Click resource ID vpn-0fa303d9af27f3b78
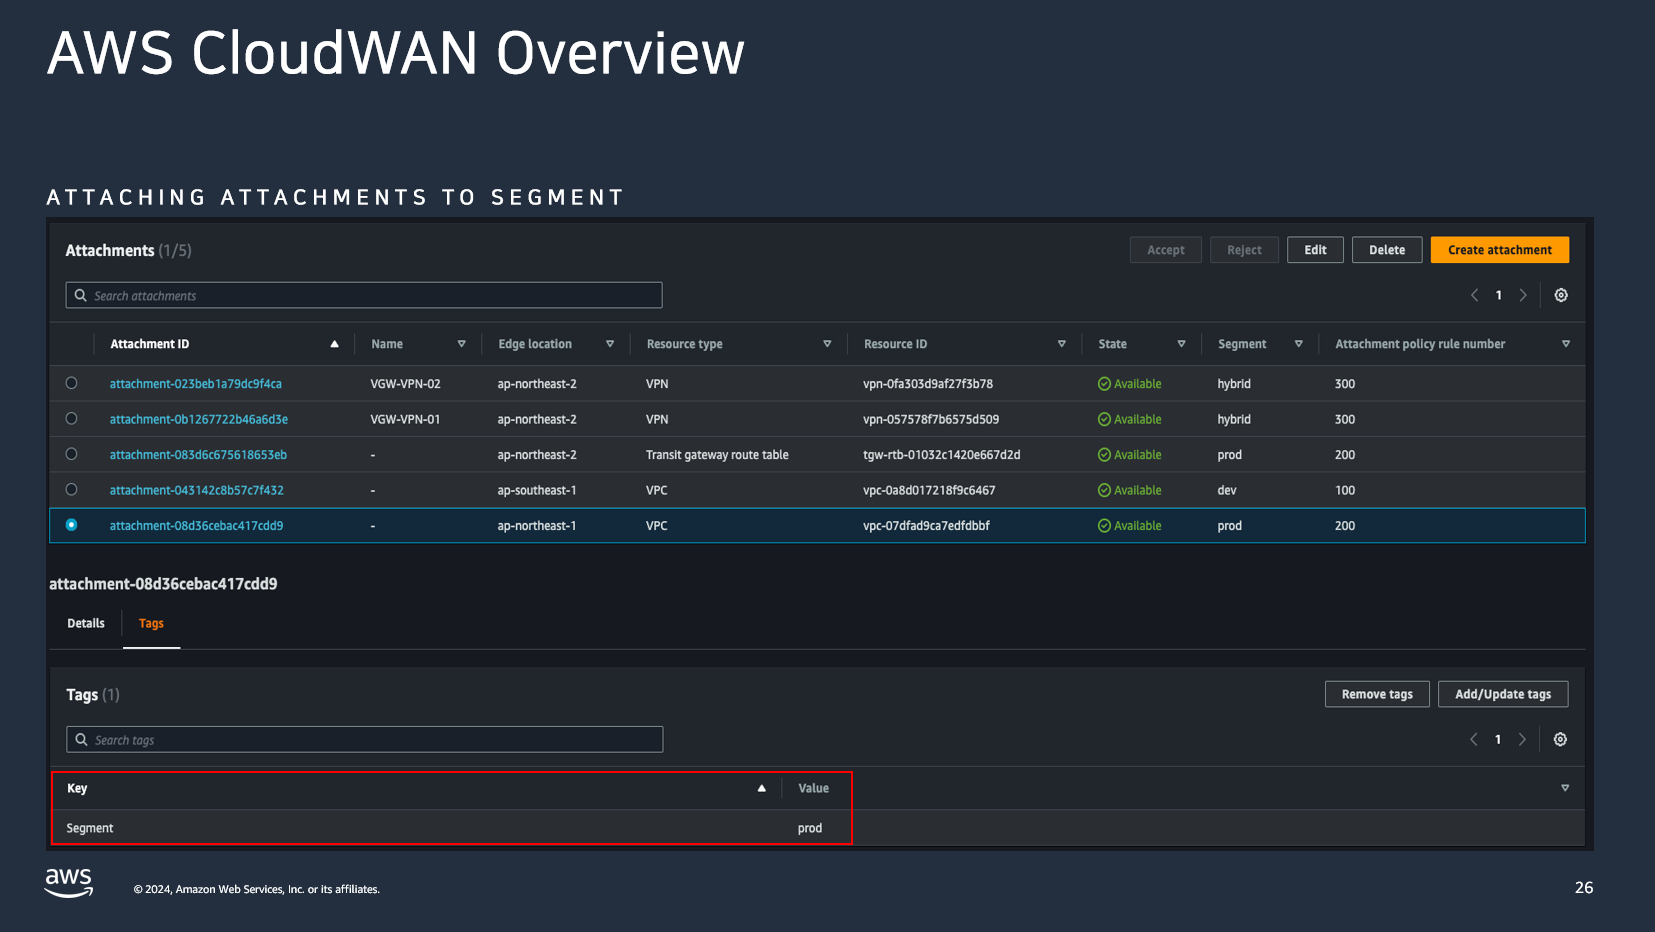Image resolution: width=1655 pixels, height=932 pixels. point(928,384)
